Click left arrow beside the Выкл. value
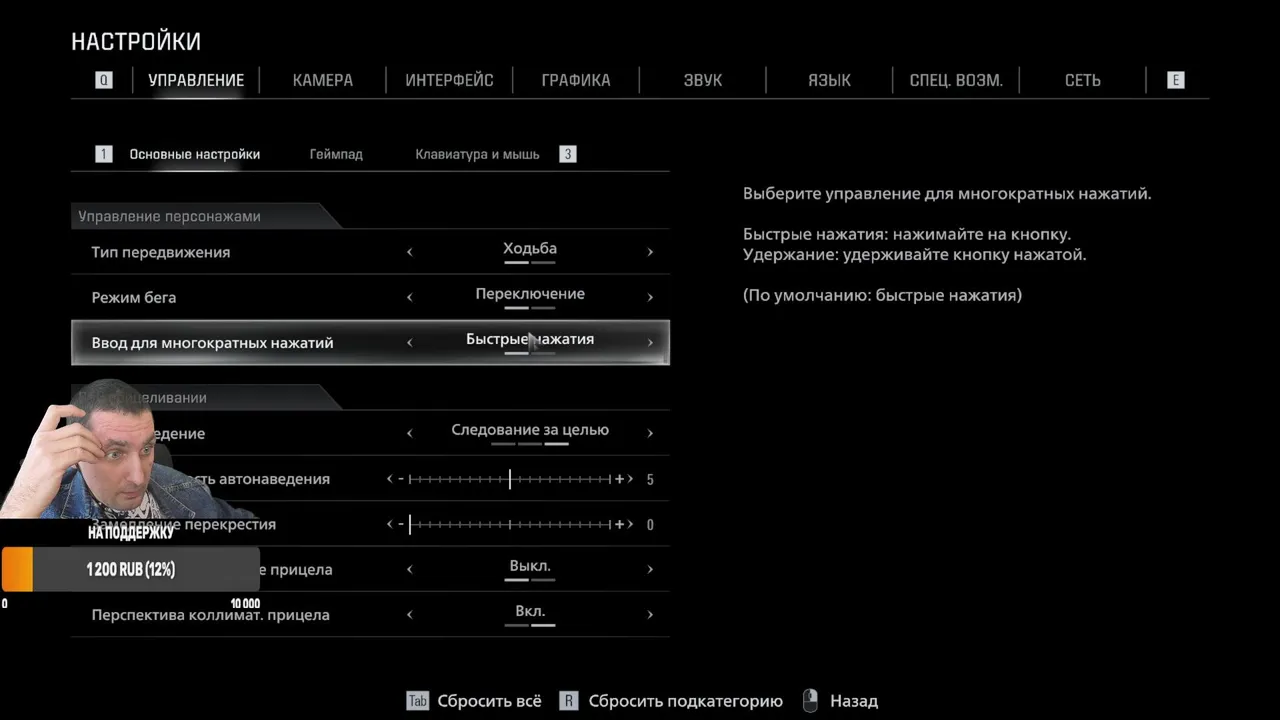The image size is (1280, 720). coord(409,569)
